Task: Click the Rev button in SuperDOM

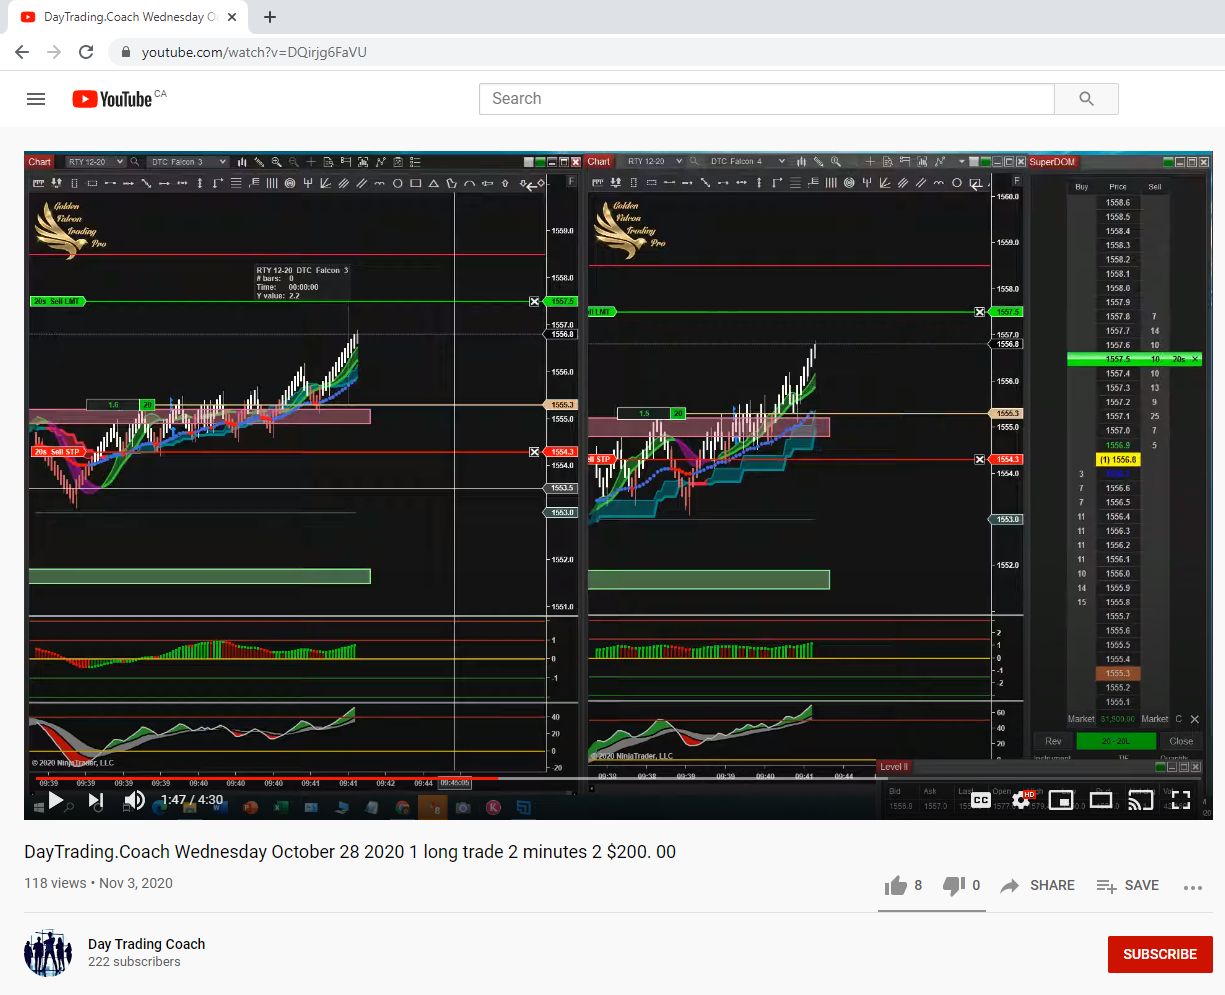Action: [x=1053, y=741]
